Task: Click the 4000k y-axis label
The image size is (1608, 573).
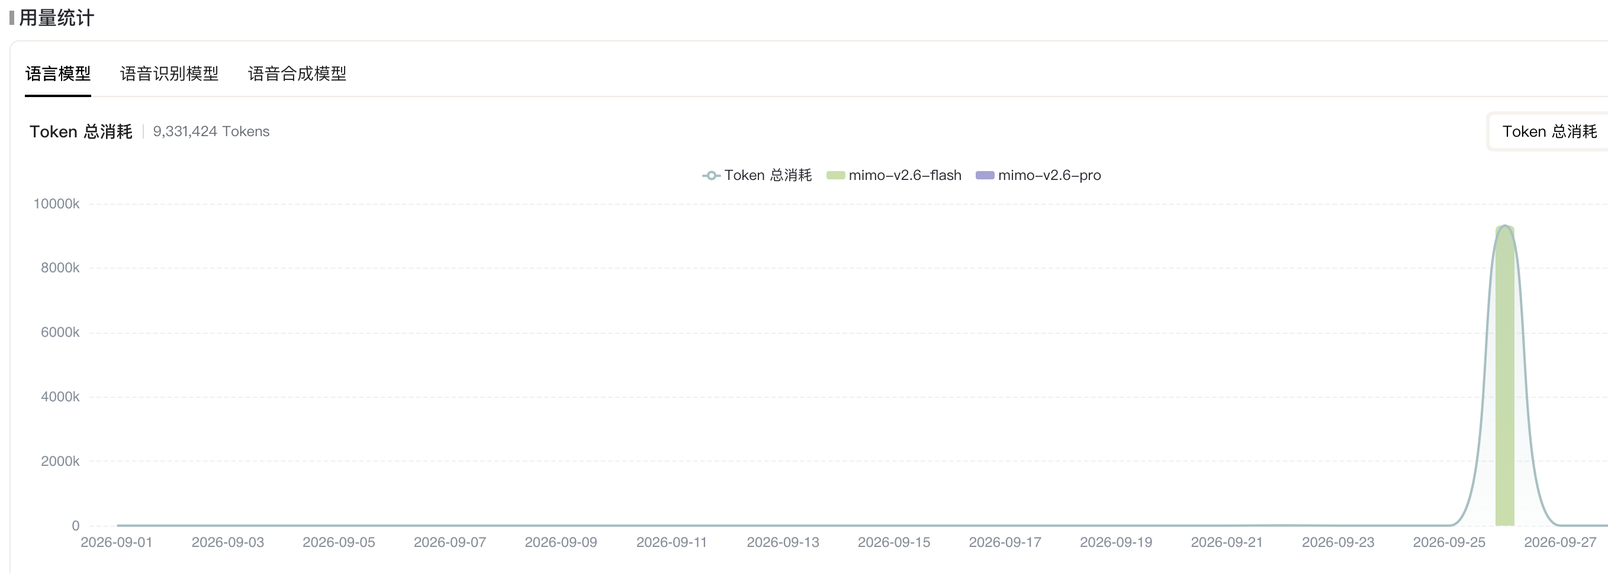Action: [60, 396]
